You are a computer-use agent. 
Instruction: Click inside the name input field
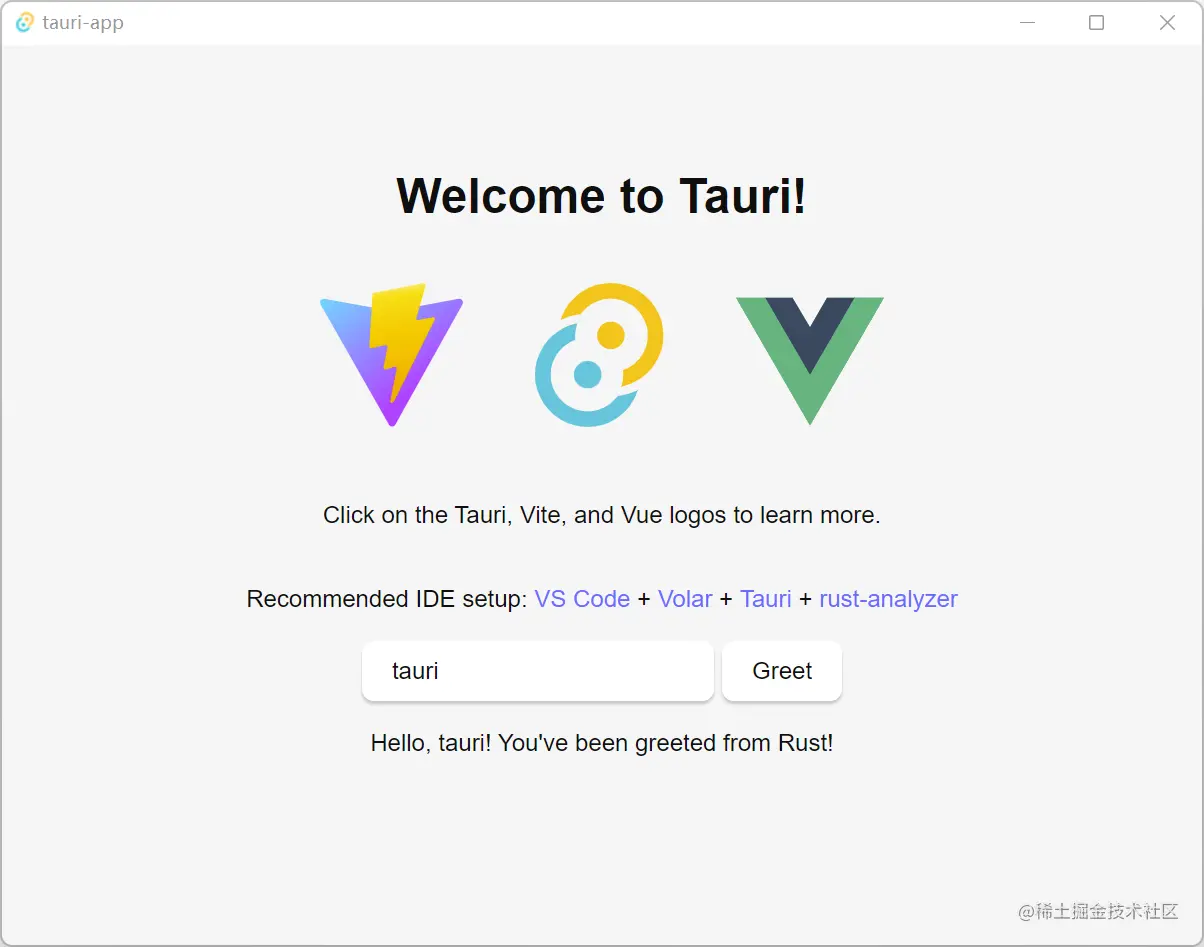(537, 671)
